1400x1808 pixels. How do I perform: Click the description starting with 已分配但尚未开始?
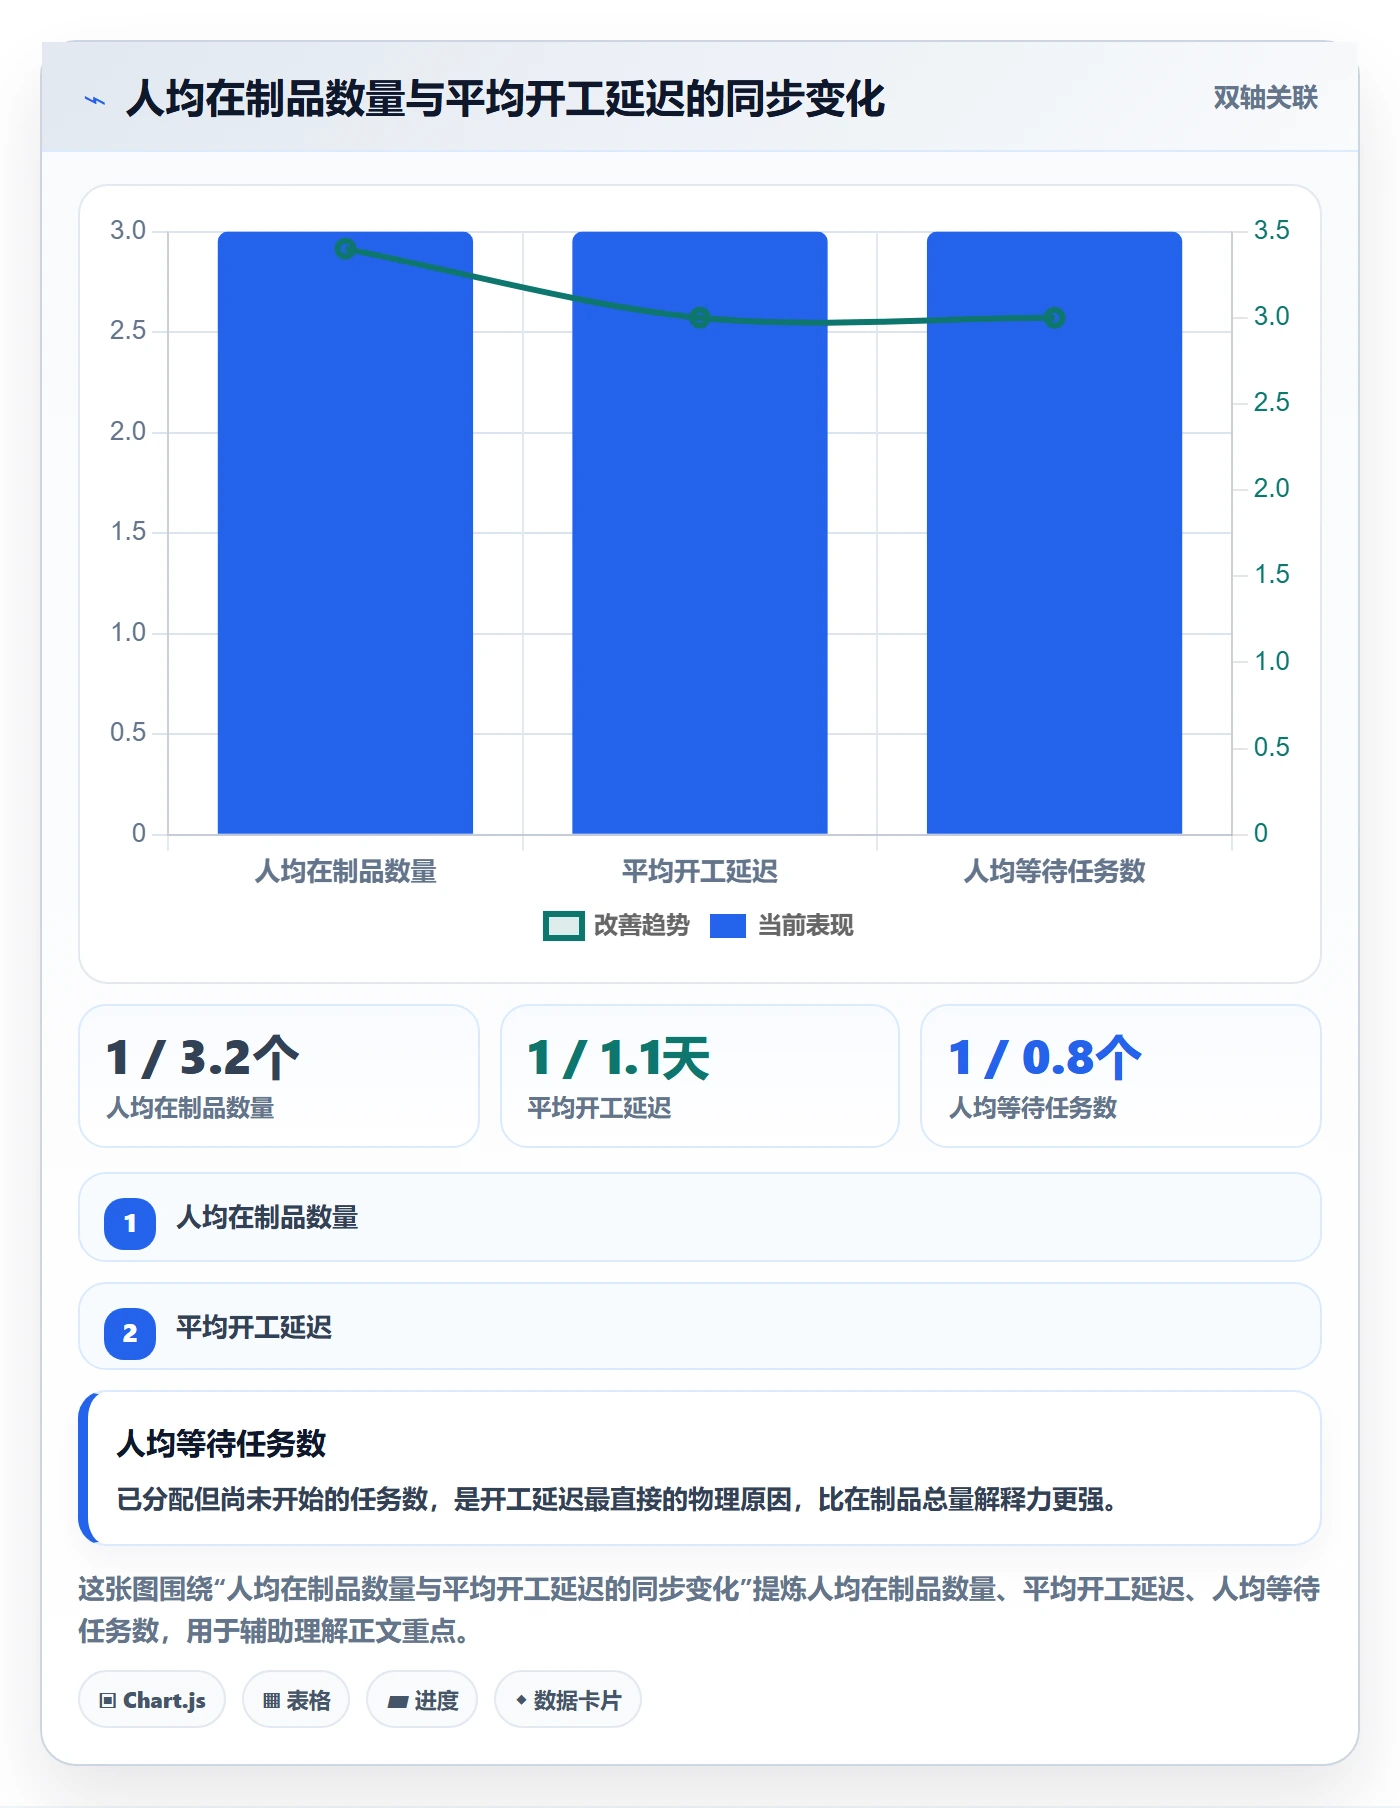[x=616, y=1500]
